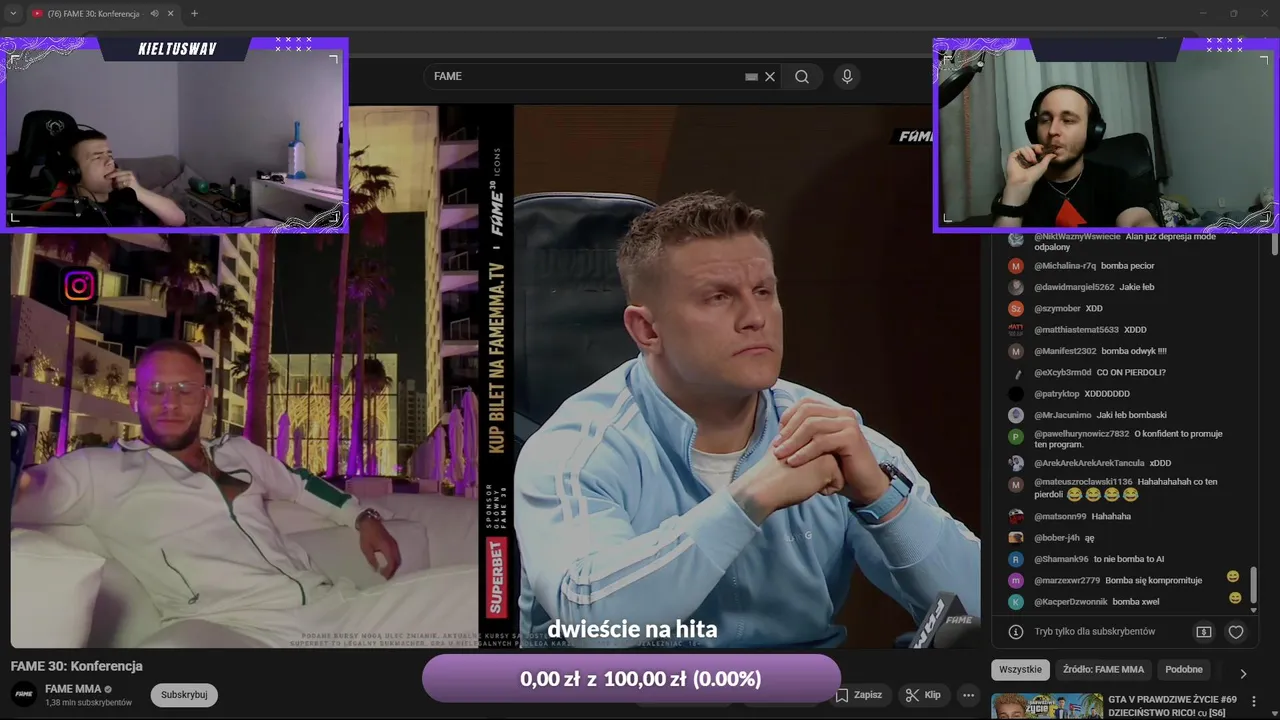This screenshot has height=720, width=1280.
Task: Open the three-dot more actions menu
Action: coord(968,695)
